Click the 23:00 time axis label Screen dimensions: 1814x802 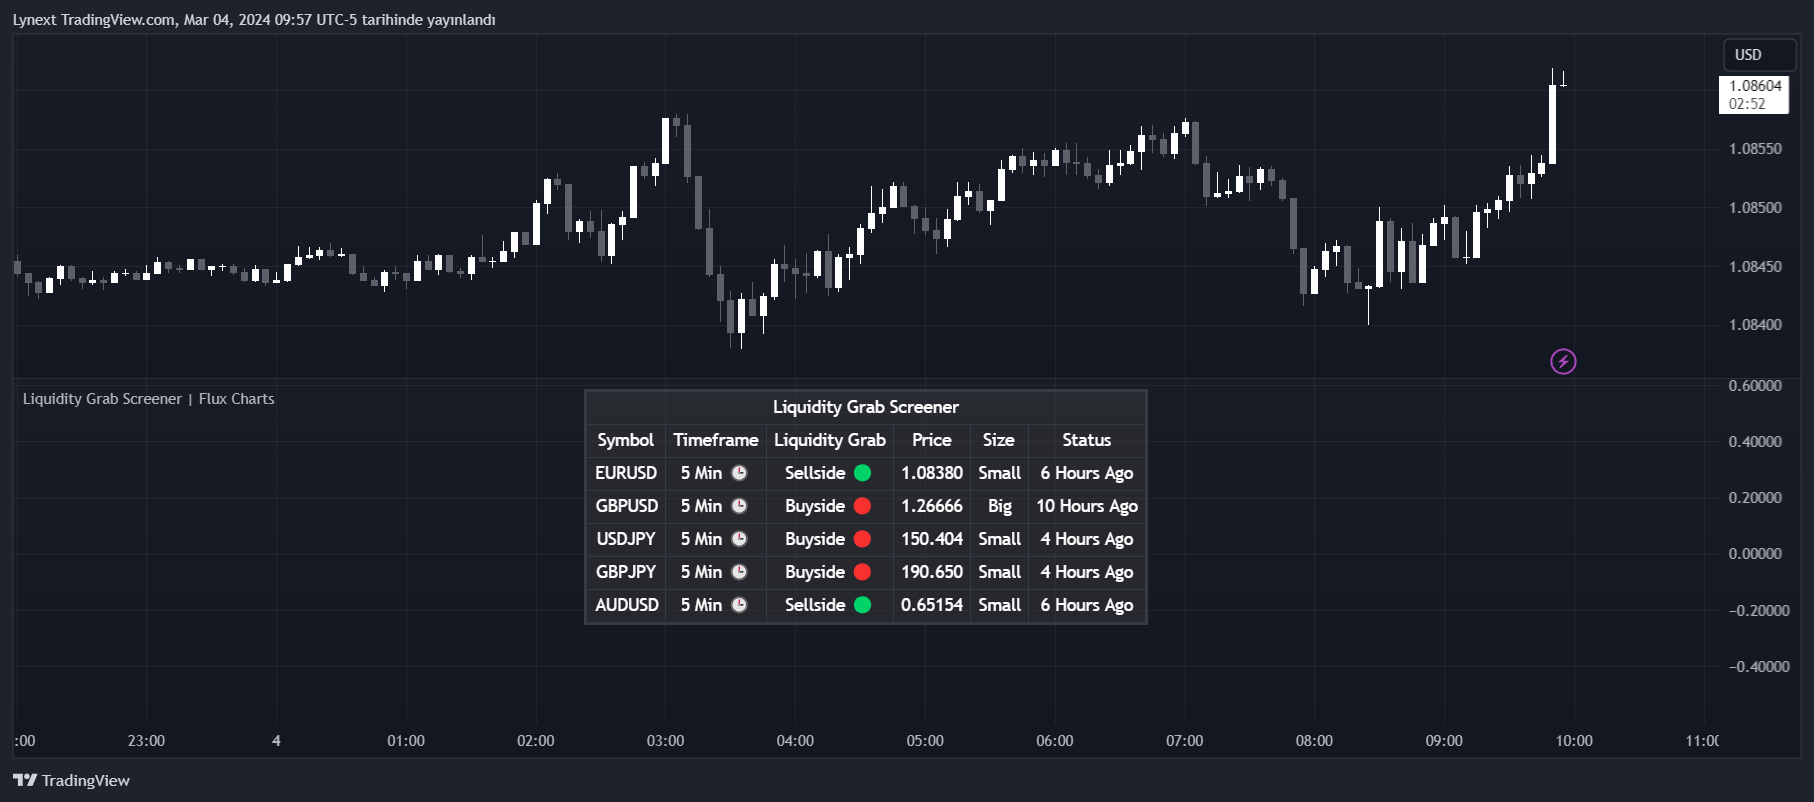(146, 741)
